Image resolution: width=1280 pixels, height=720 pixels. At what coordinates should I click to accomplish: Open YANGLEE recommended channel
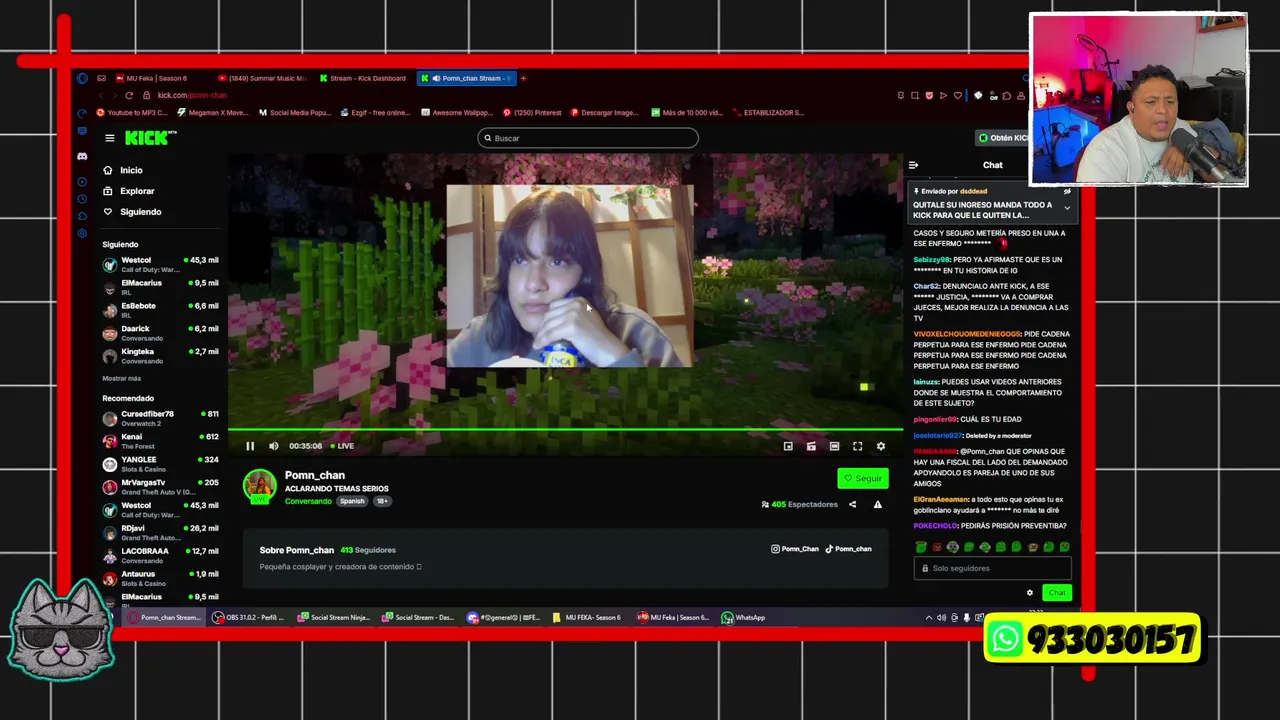click(x=160, y=464)
